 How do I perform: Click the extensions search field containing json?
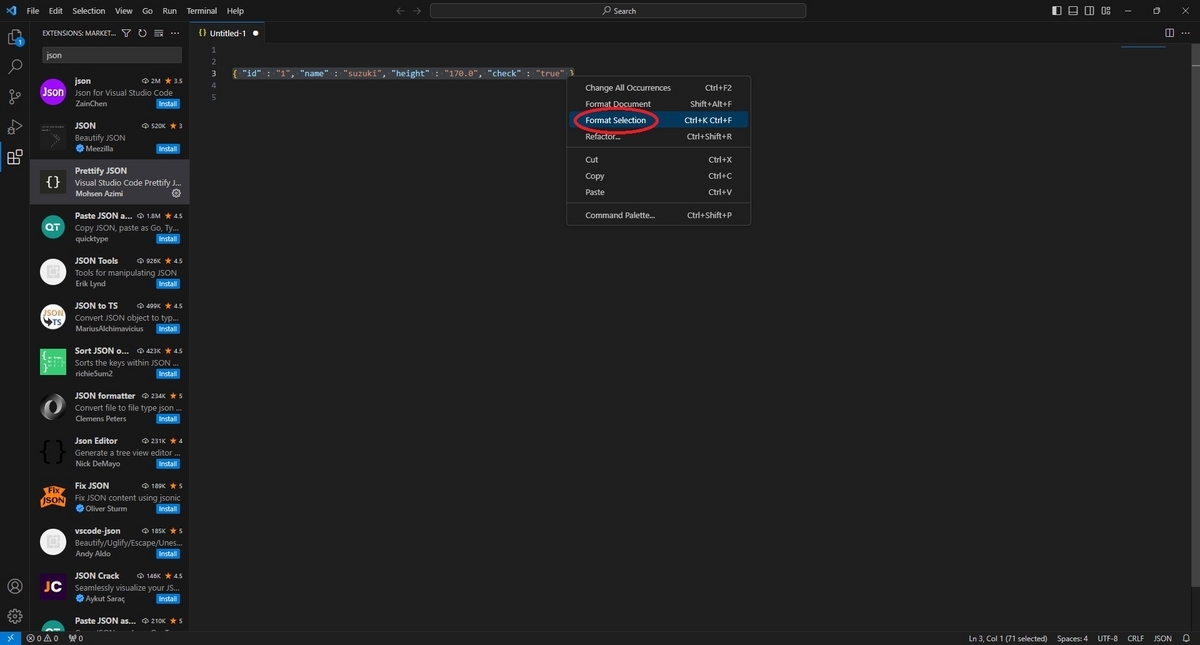(112, 56)
